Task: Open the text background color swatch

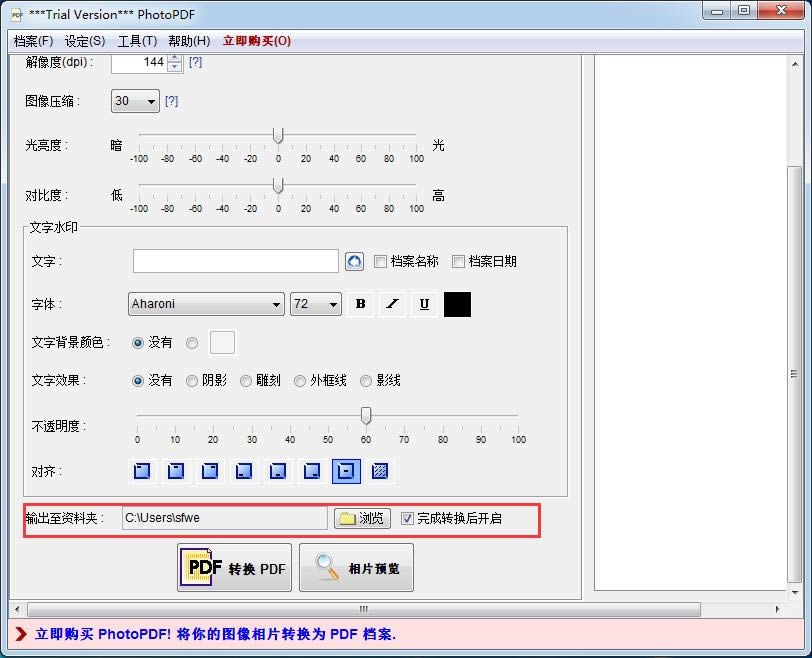Action: [x=222, y=343]
